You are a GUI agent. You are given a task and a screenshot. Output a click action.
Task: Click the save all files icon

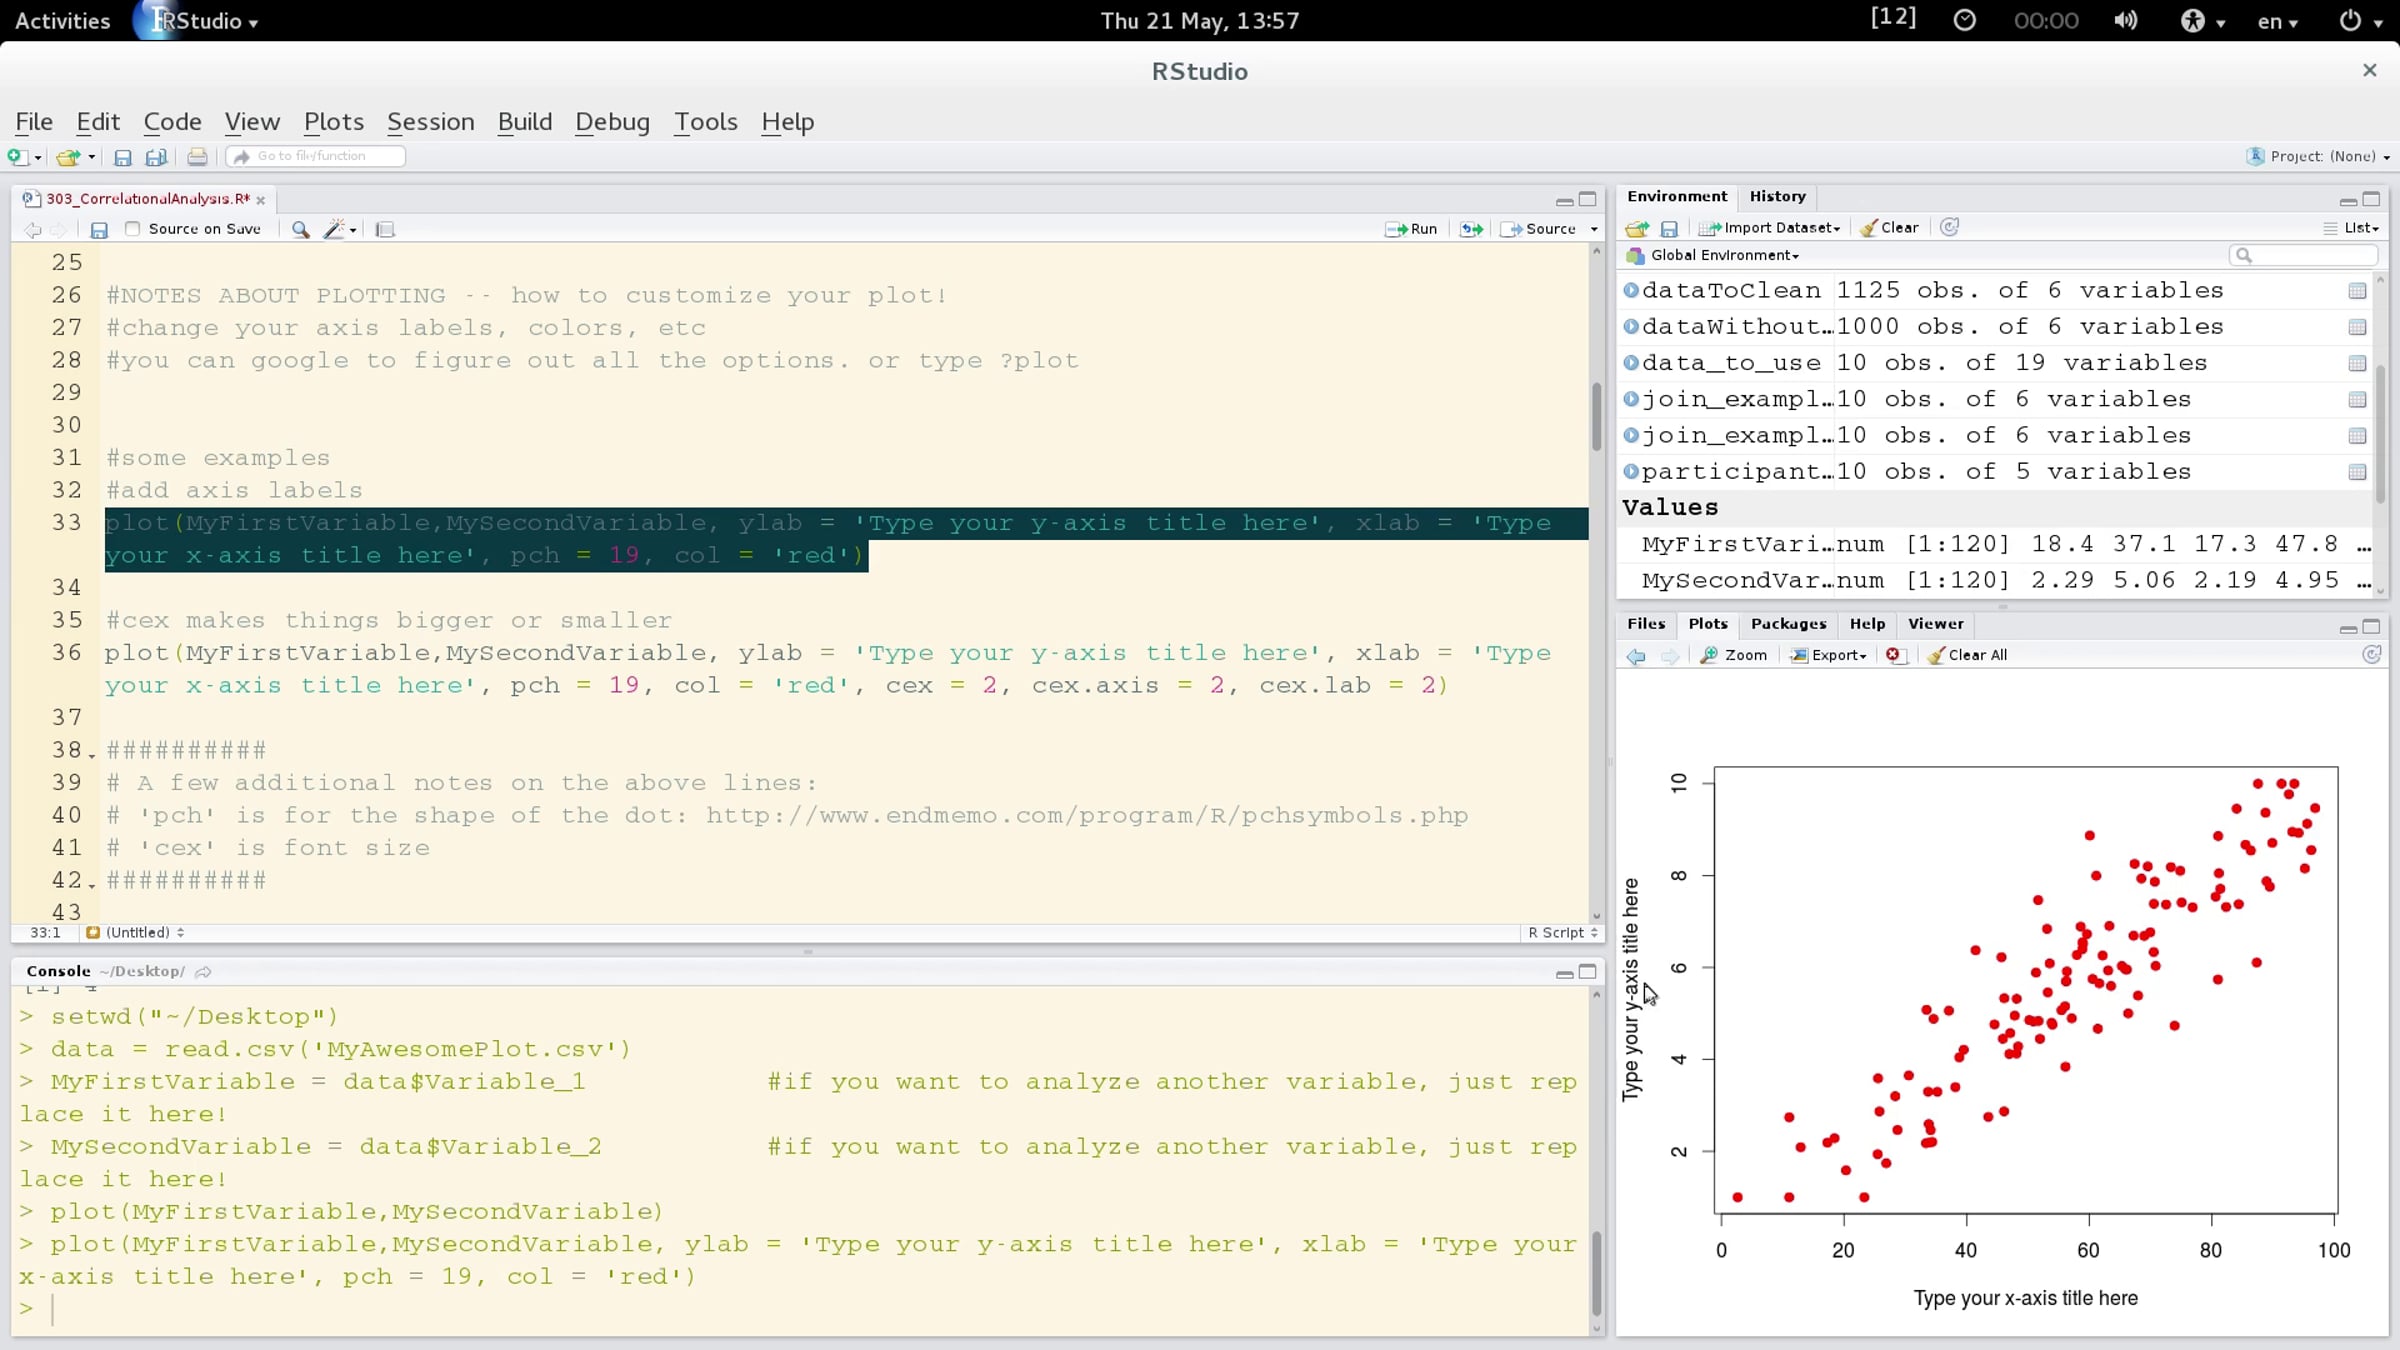click(x=156, y=157)
